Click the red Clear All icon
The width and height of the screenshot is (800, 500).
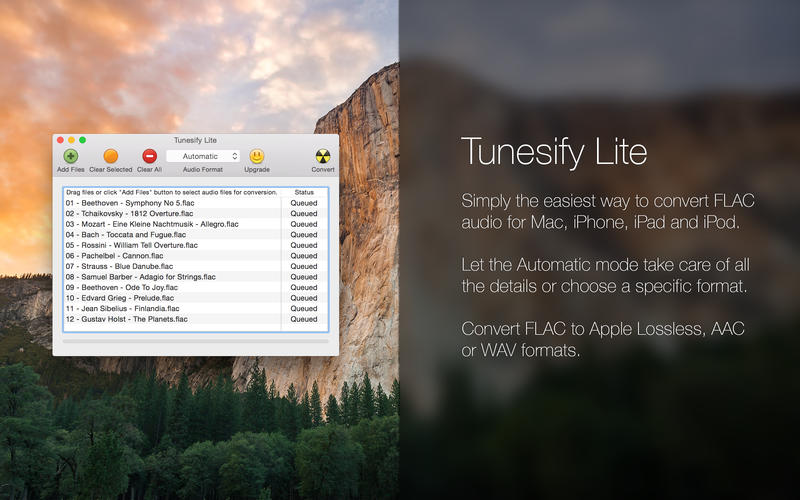point(149,156)
